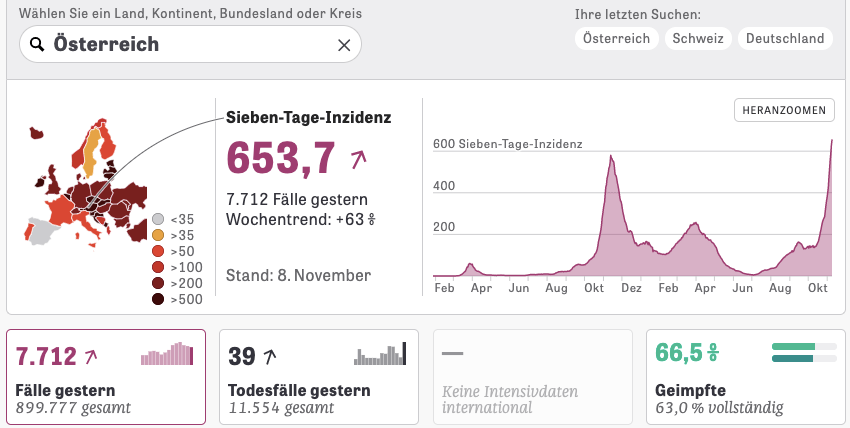Click the magnifying glass search icon
Viewport: 850px width, 428px height.
click(x=37, y=44)
